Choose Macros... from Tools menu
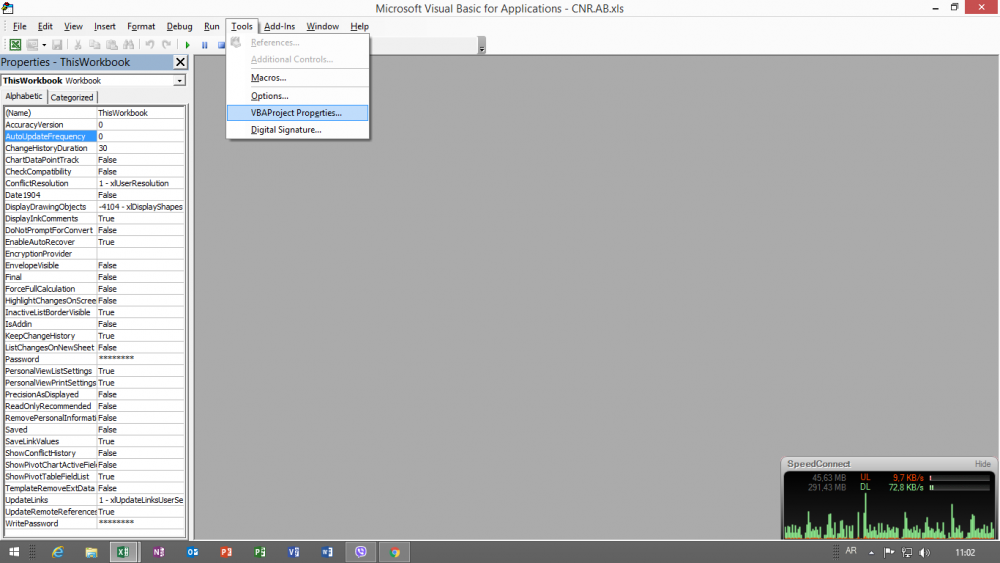Screen dimensions: 1000x563 [298, 78]
